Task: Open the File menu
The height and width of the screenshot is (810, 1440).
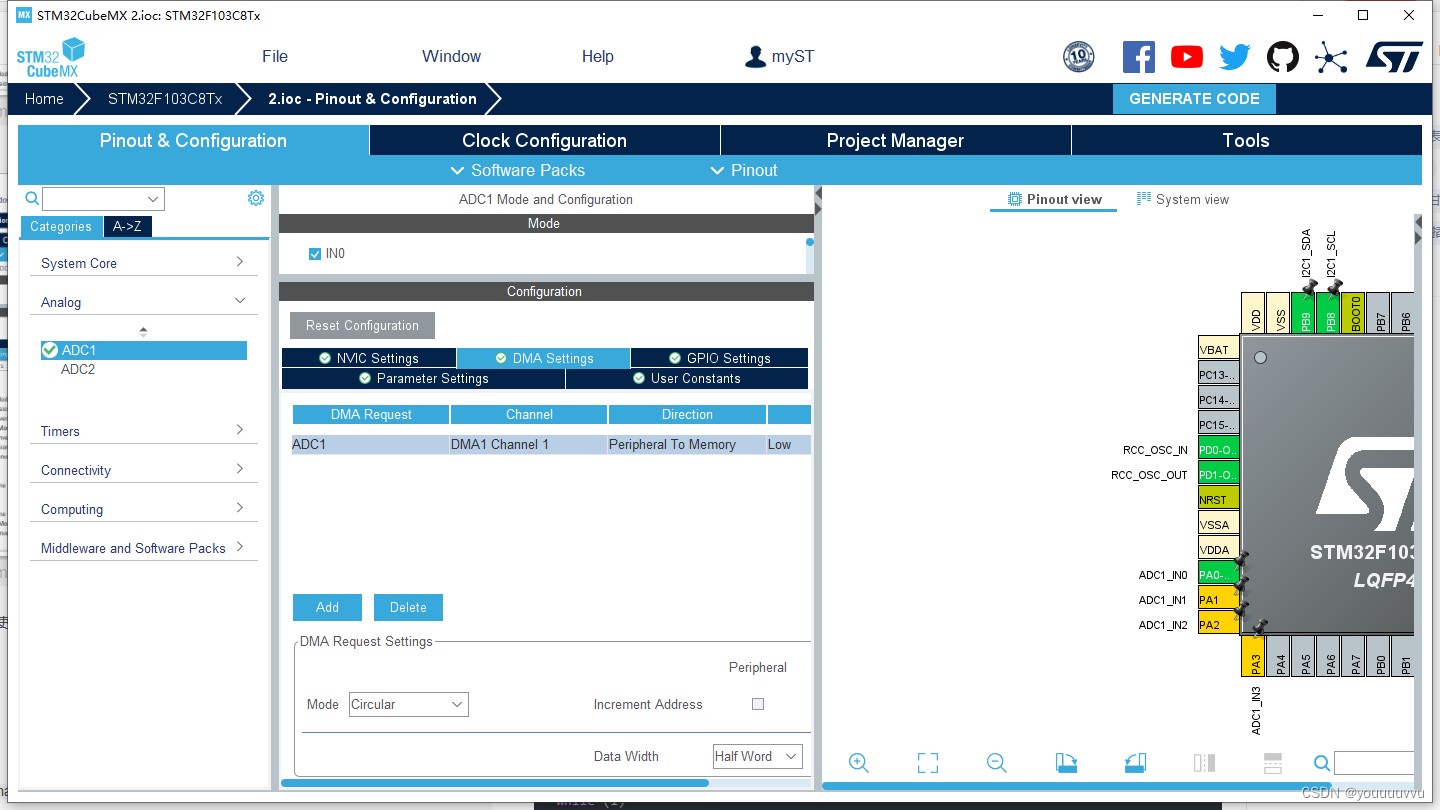Action: tap(275, 57)
